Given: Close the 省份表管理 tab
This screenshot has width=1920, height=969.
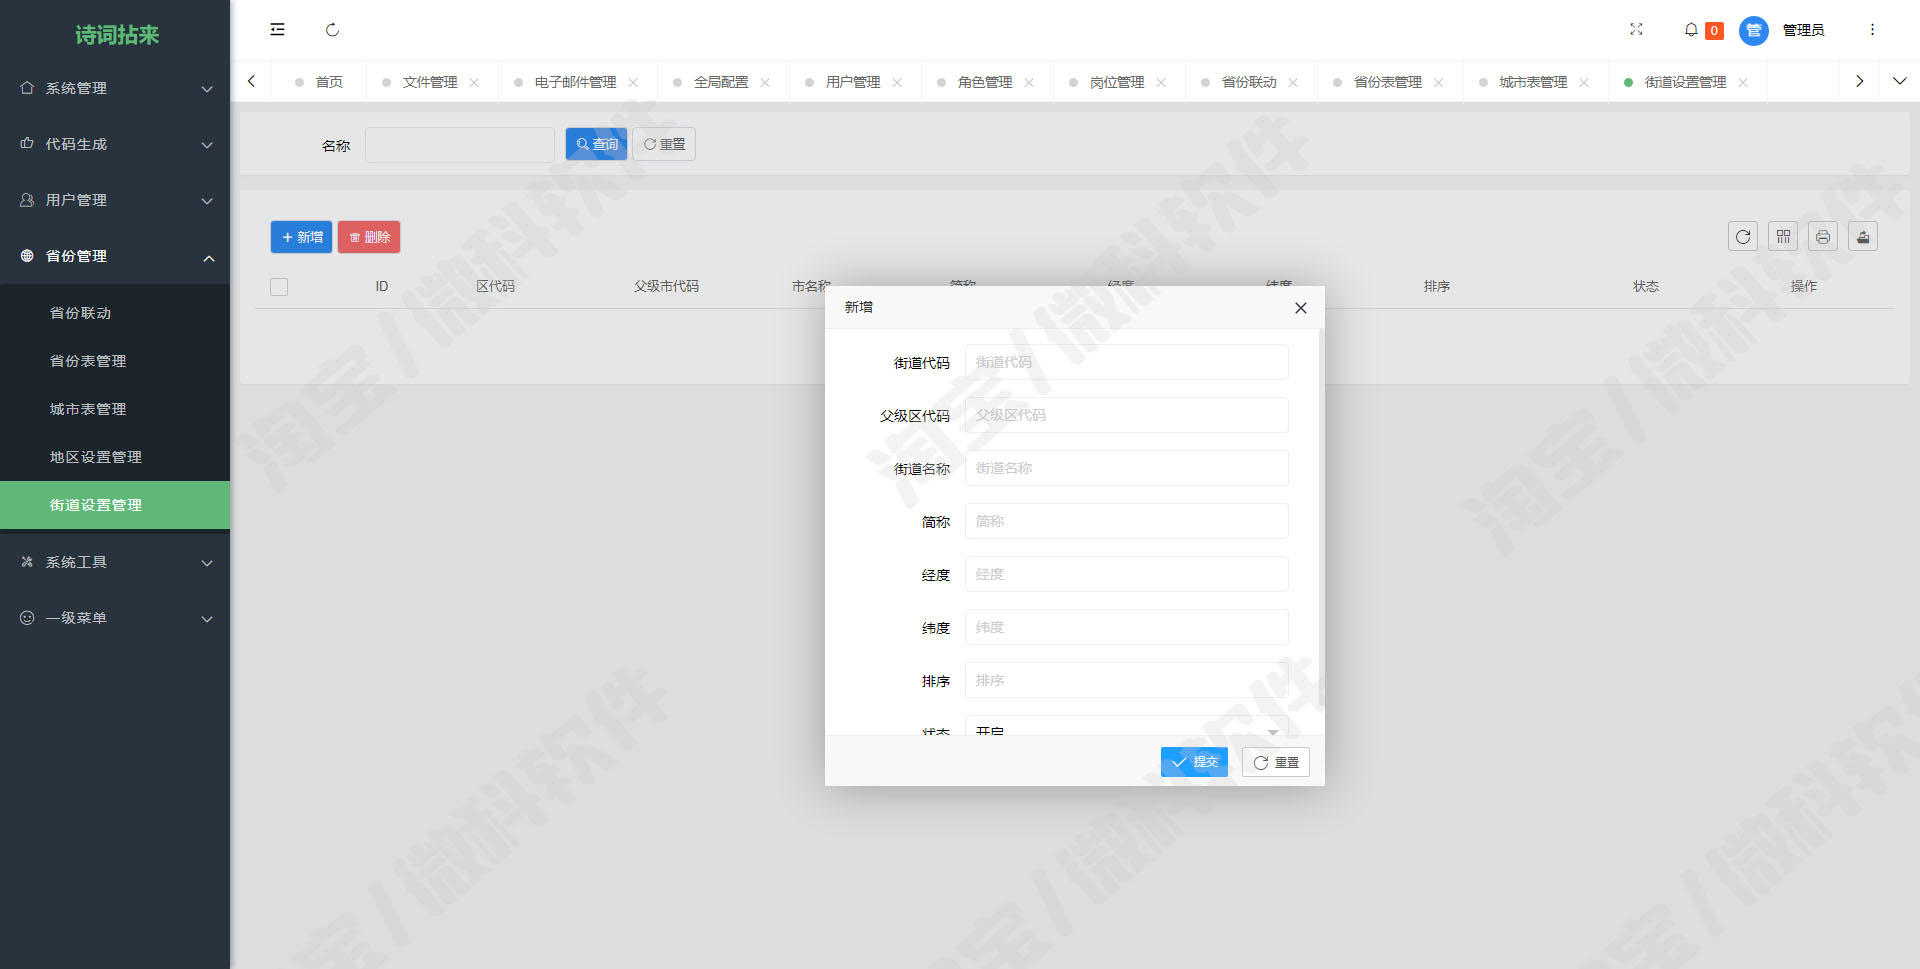Looking at the screenshot, I should click(1438, 83).
